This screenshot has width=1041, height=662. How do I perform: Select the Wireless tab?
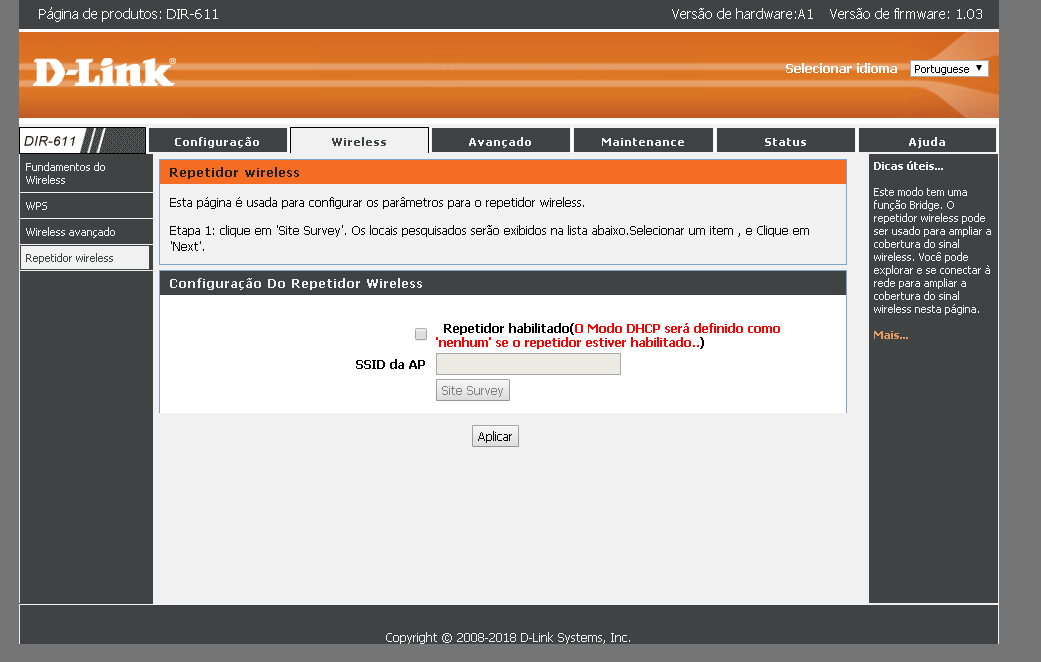(359, 141)
